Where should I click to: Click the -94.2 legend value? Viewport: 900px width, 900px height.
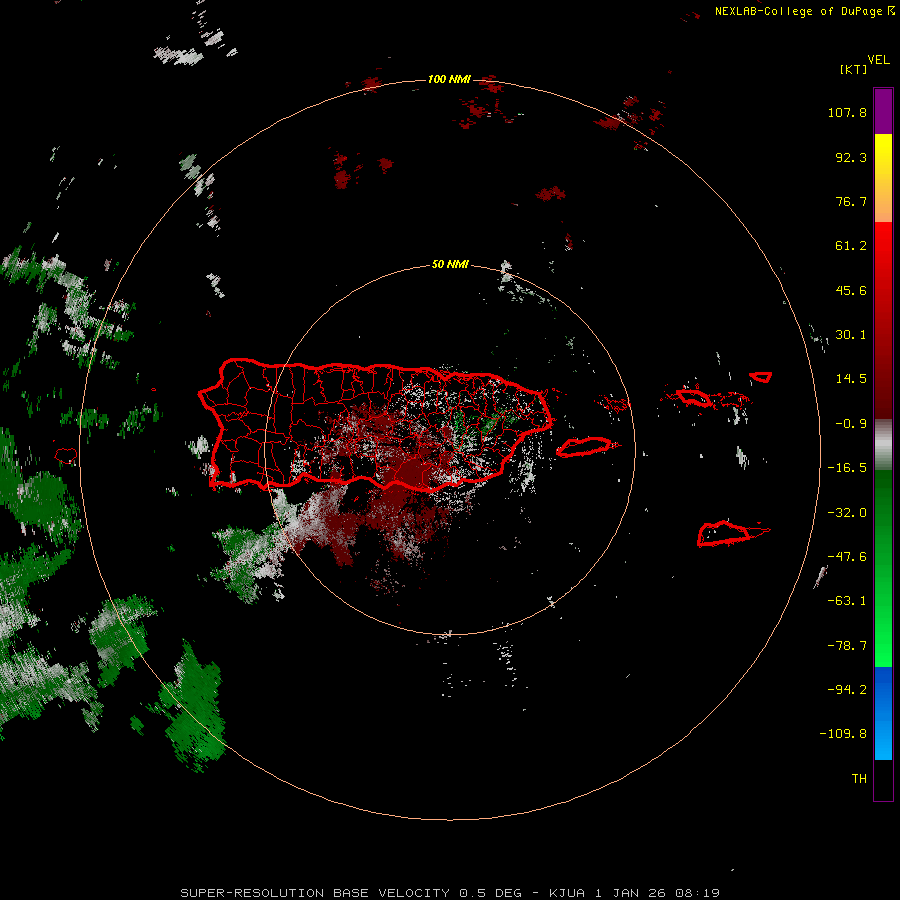coord(847,689)
